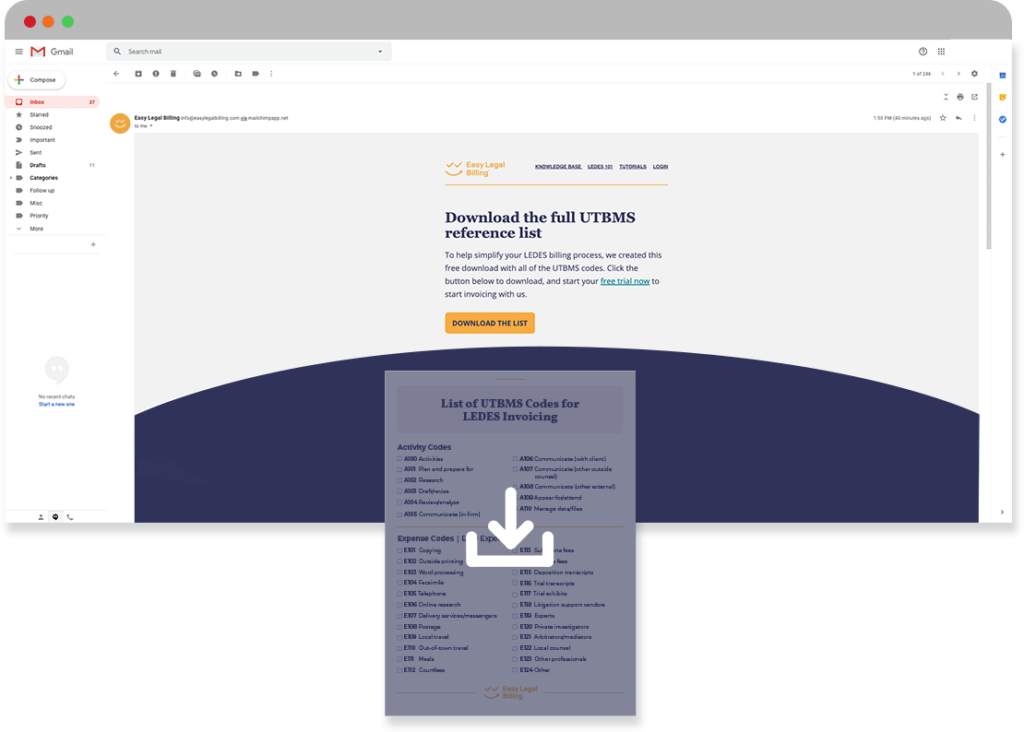Open the toolbar's More options menu
Image resolution: width=1024 pixels, height=732 pixels.
pyautogui.click(x=272, y=74)
